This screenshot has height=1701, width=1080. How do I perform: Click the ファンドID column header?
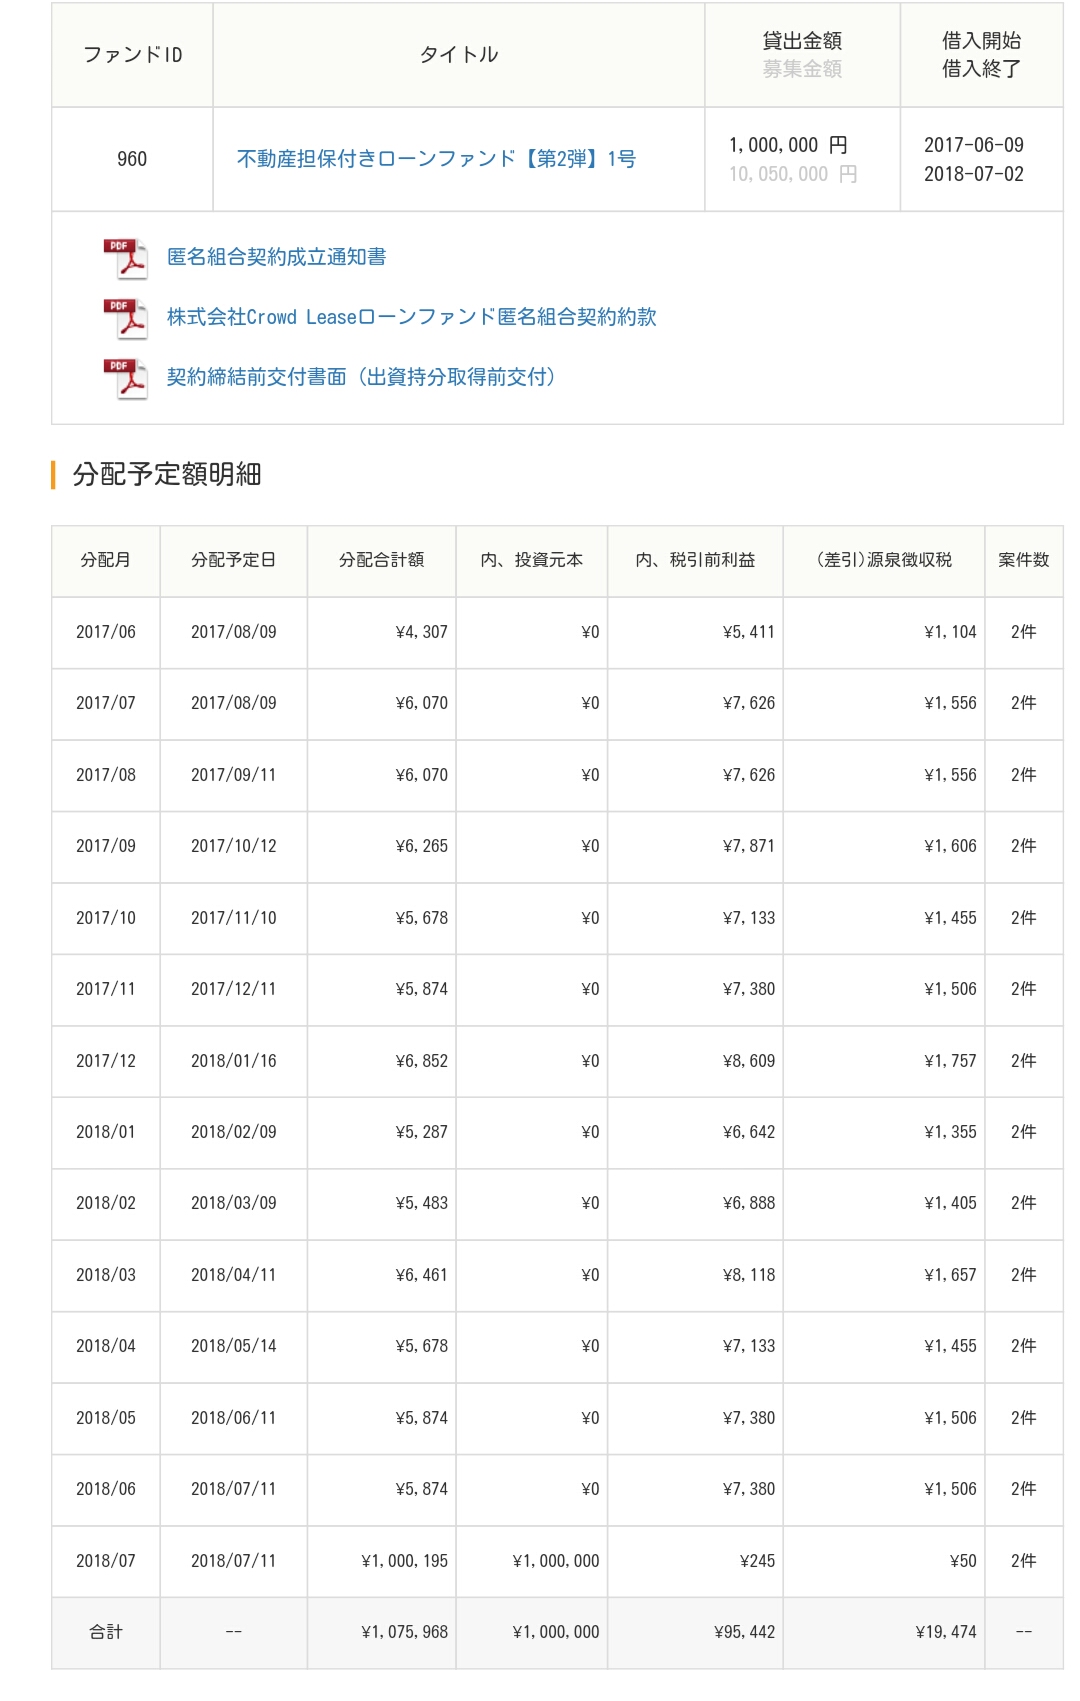[132, 55]
